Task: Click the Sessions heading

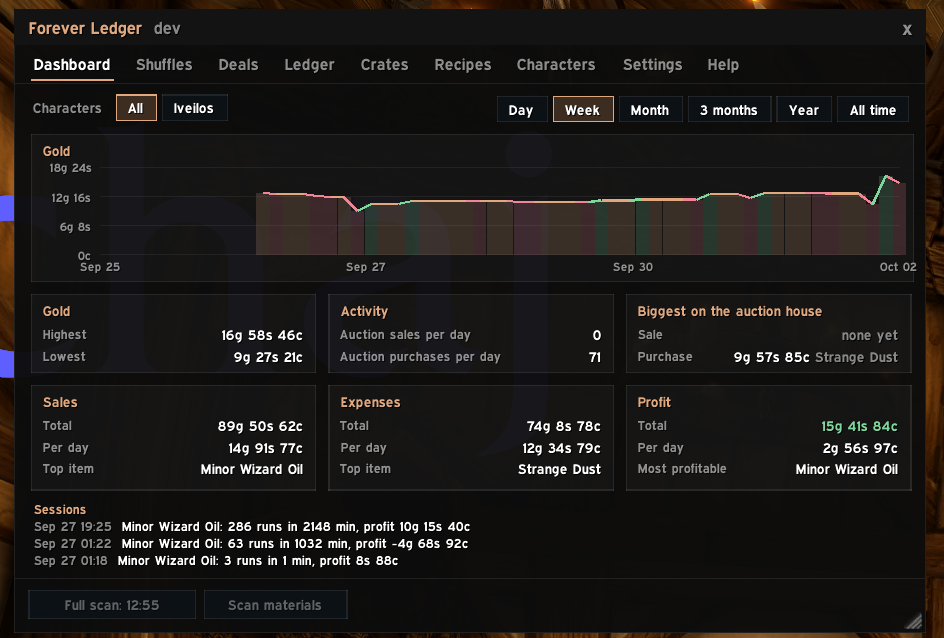Action: [x=60, y=510]
